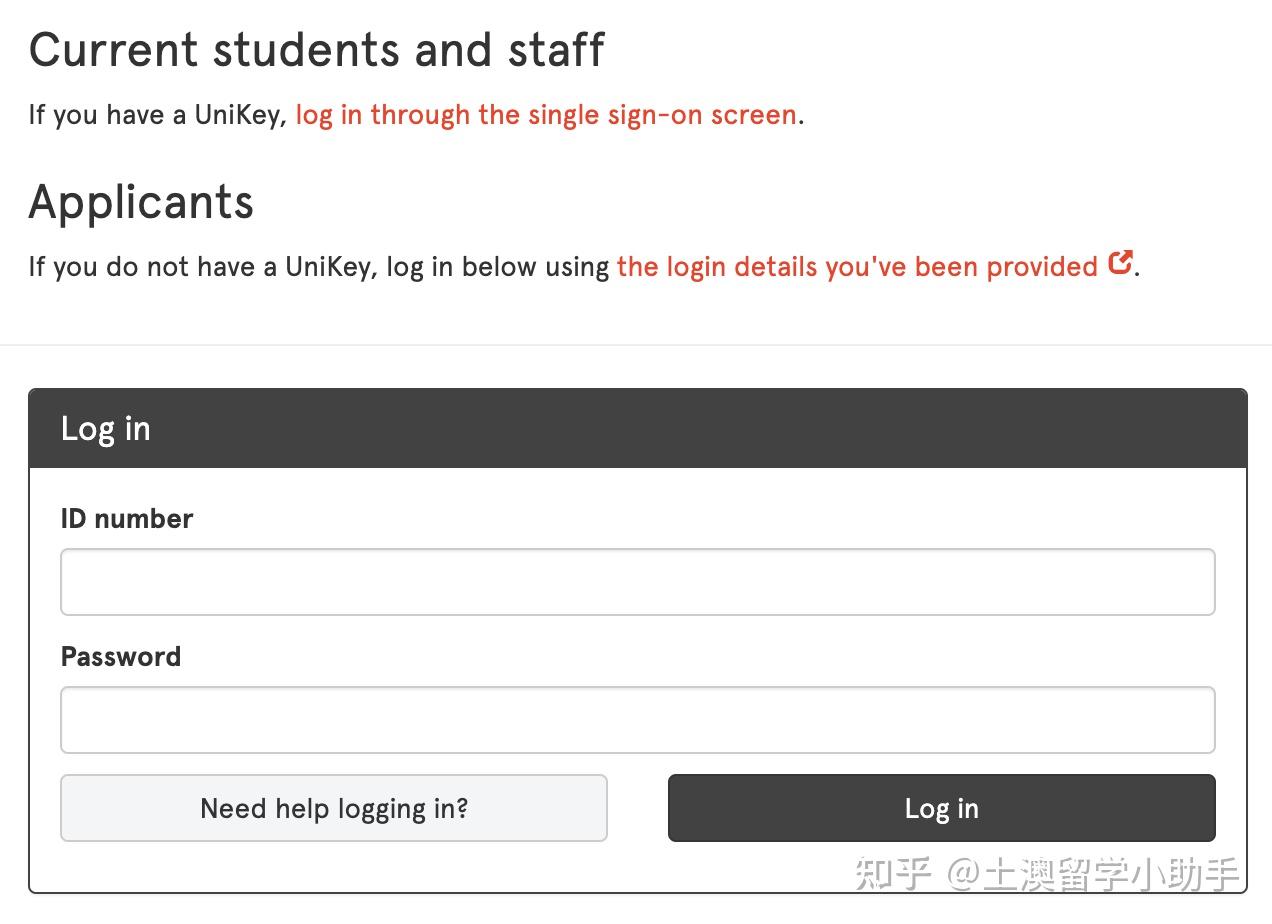1272x924 pixels.
Task: Activate the dark Log in submit button
Action: pos(941,808)
